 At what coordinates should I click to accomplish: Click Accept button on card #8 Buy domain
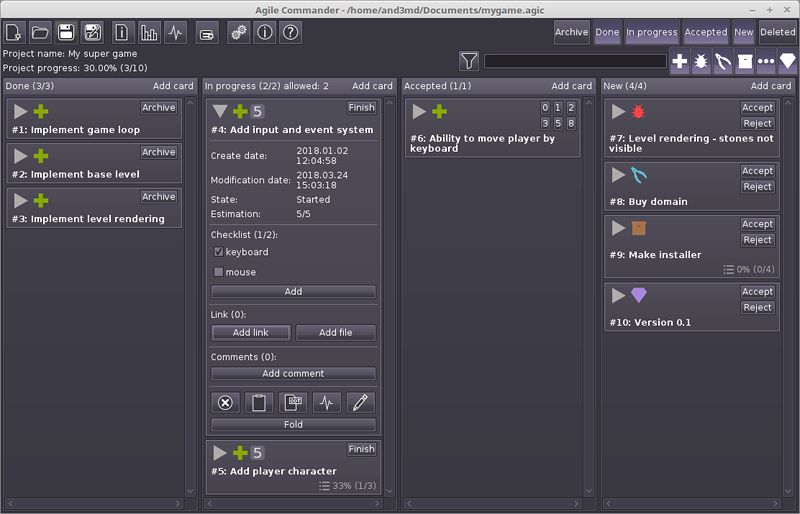click(757, 171)
